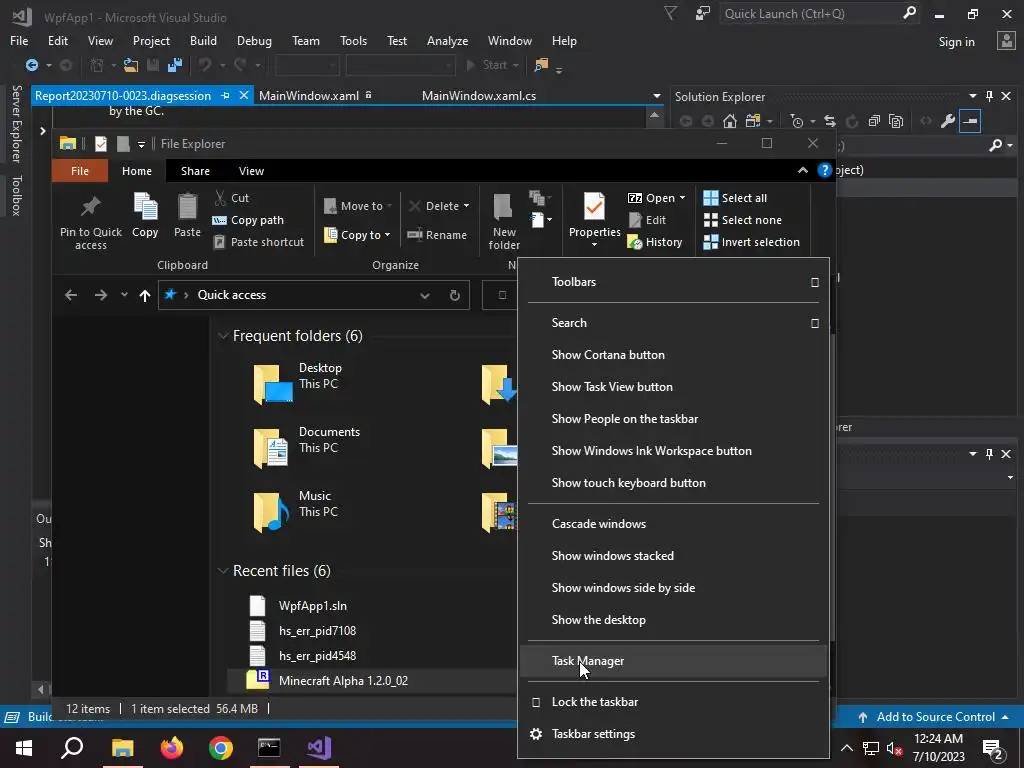Click the Visual Studio feedback icon
The height and width of the screenshot is (768, 1024).
(703, 13)
